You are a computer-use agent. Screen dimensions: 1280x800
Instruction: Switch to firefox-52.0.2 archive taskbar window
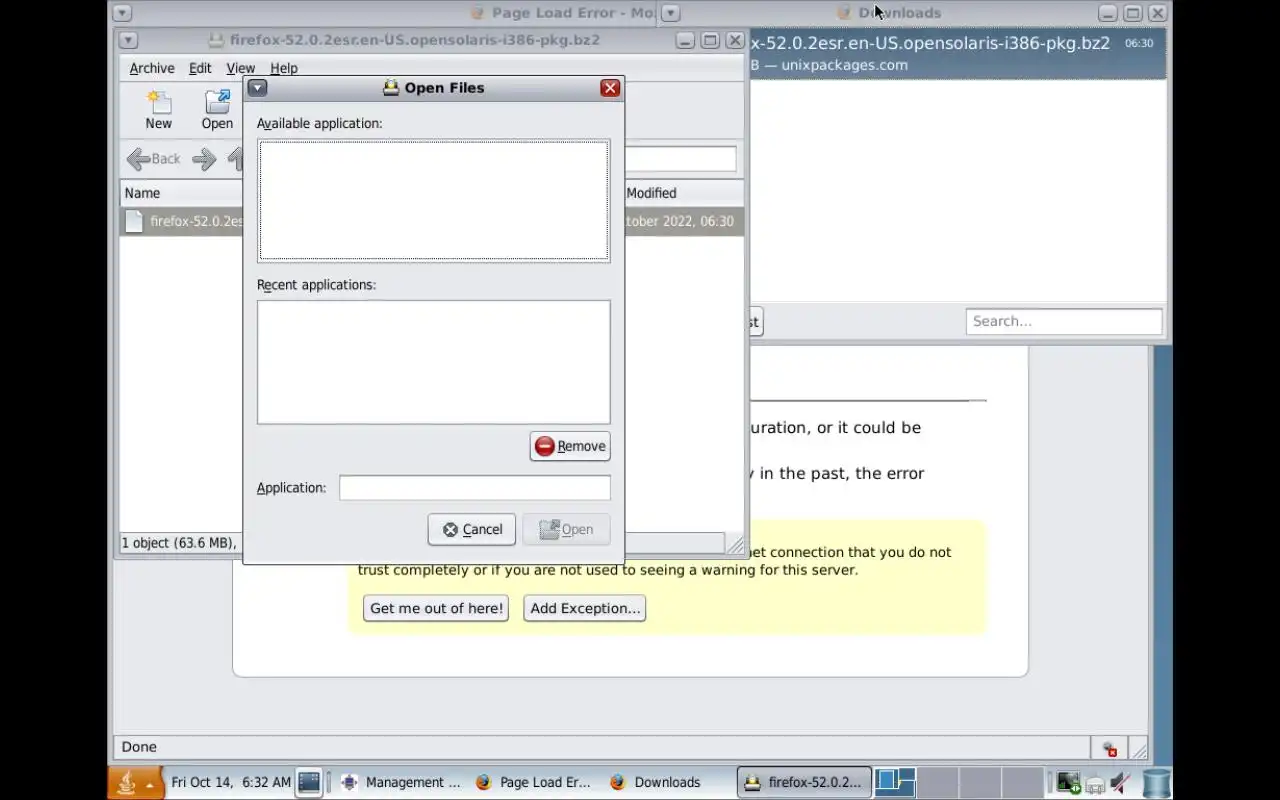[x=804, y=782]
